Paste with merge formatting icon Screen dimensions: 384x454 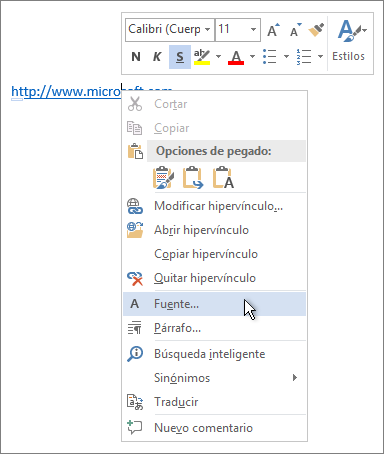point(193,178)
